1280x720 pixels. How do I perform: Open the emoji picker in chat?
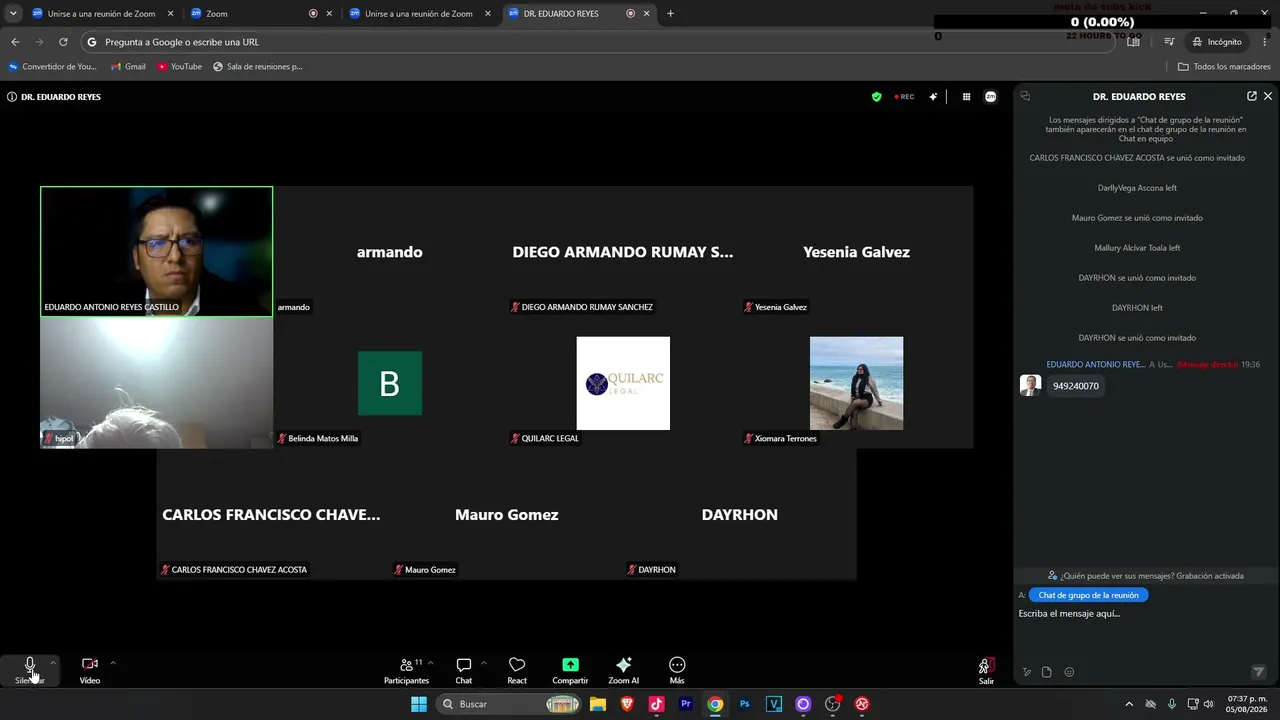point(1069,672)
